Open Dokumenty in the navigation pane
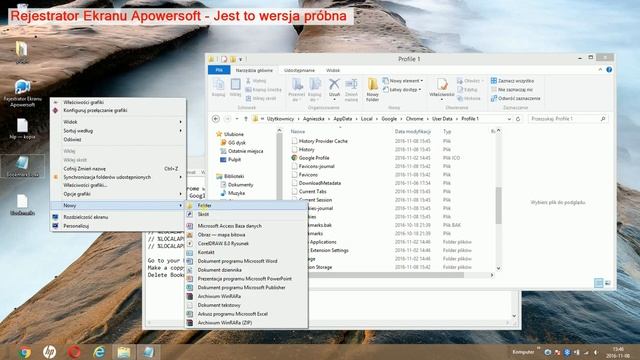The width and height of the screenshot is (640, 360). (x=240, y=184)
